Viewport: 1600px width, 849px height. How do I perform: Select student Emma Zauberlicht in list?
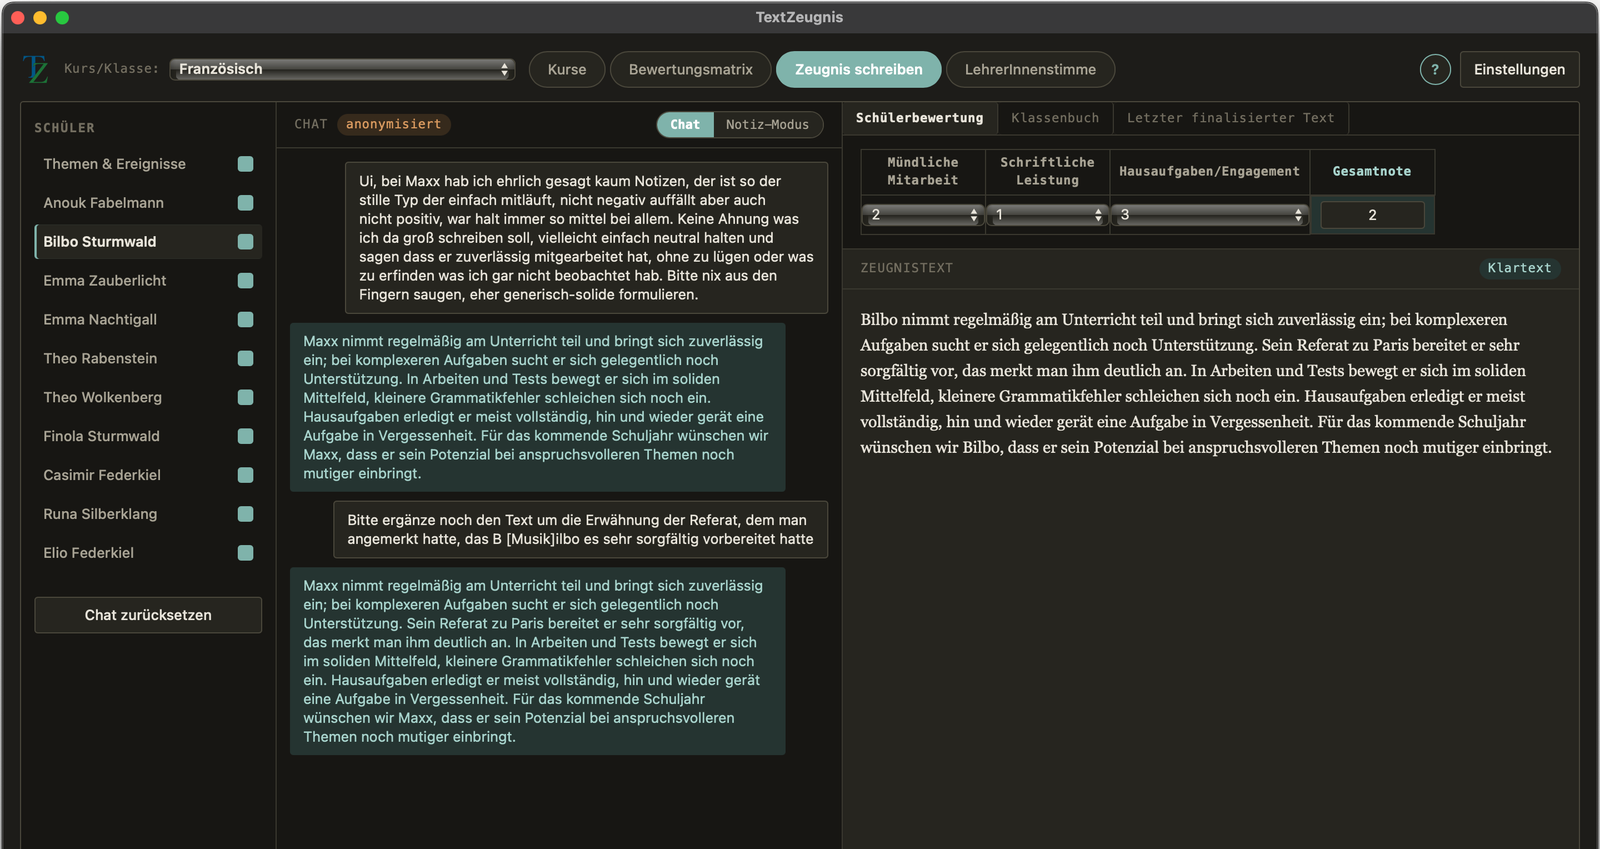point(148,281)
